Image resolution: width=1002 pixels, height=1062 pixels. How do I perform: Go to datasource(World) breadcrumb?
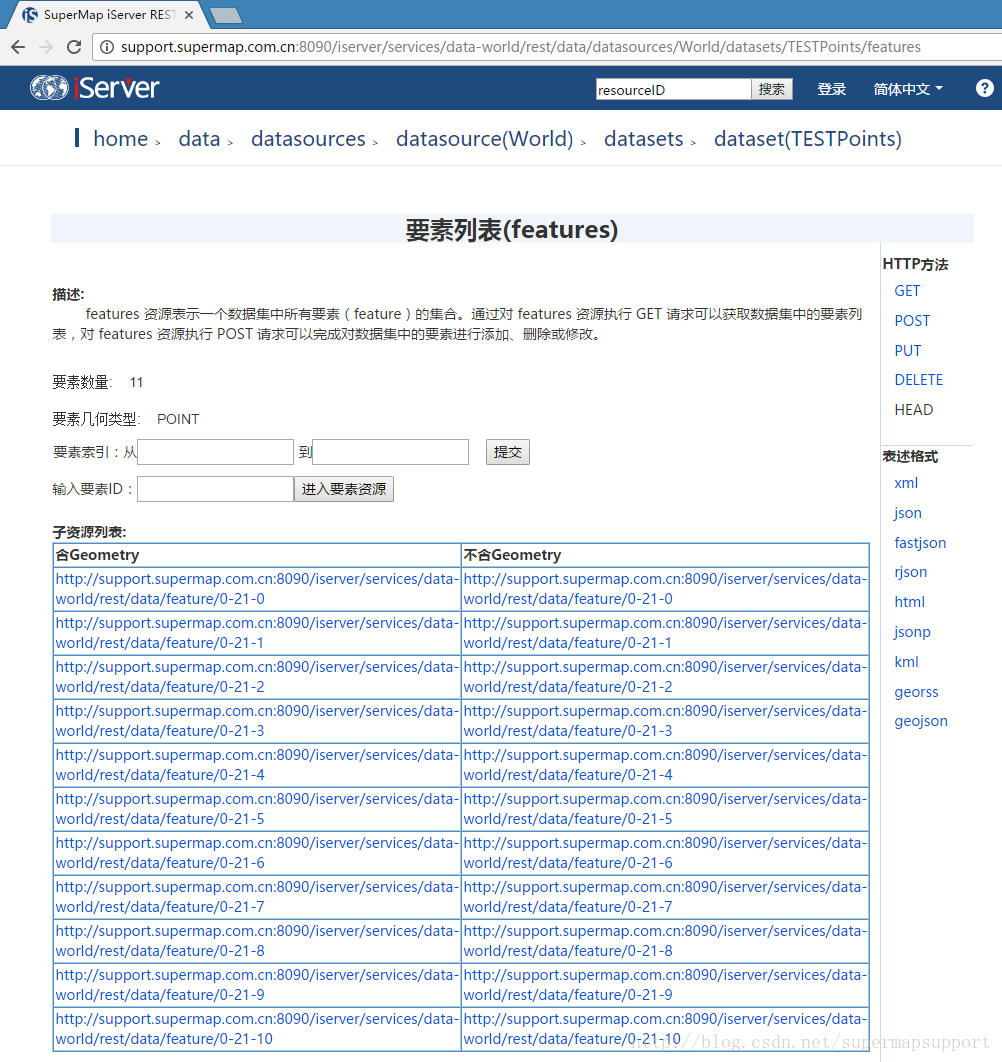484,139
